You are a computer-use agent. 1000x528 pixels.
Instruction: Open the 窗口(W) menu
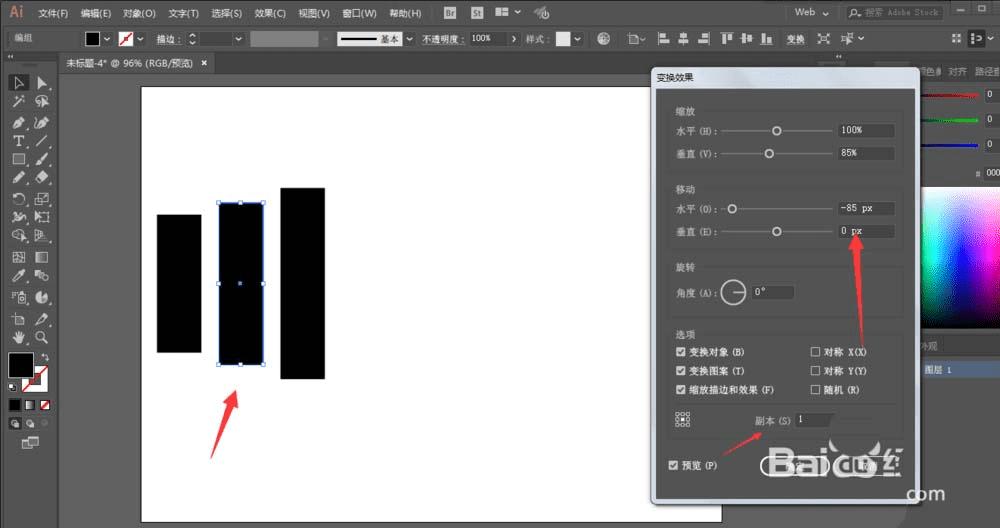click(359, 13)
